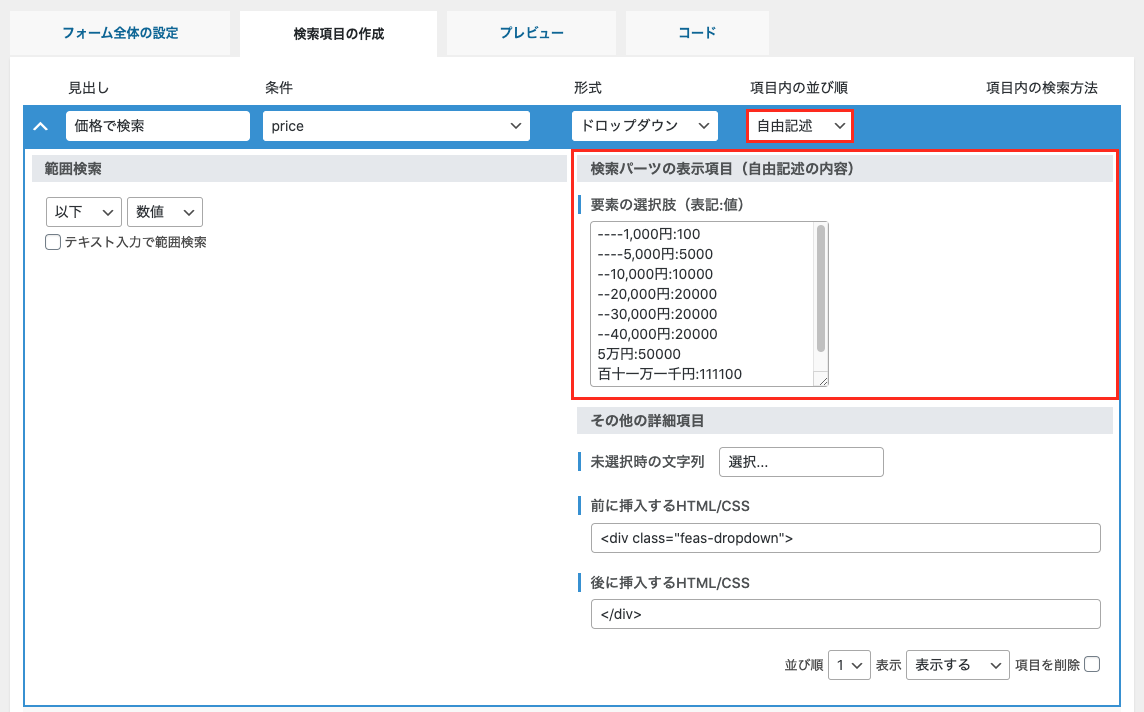This screenshot has width=1144, height=712.
Task: Switch to the プレビュー tab
Action: [531, 33]
